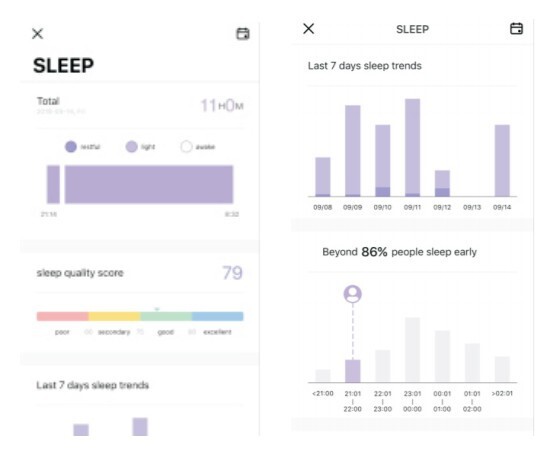
Task: Toggle the light sleep legend circle
Action: 132,147
